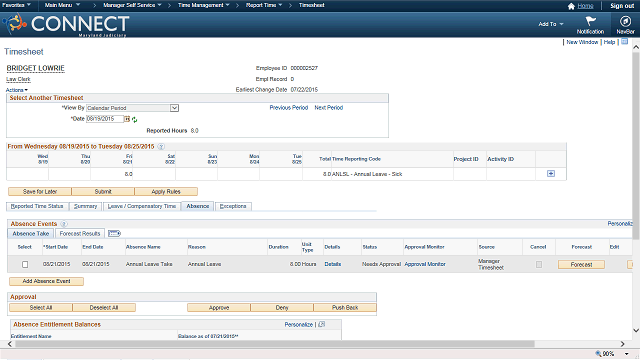Open the NavBar compass icon
Viewport: 640px width, 360px height.
[625, 21]
